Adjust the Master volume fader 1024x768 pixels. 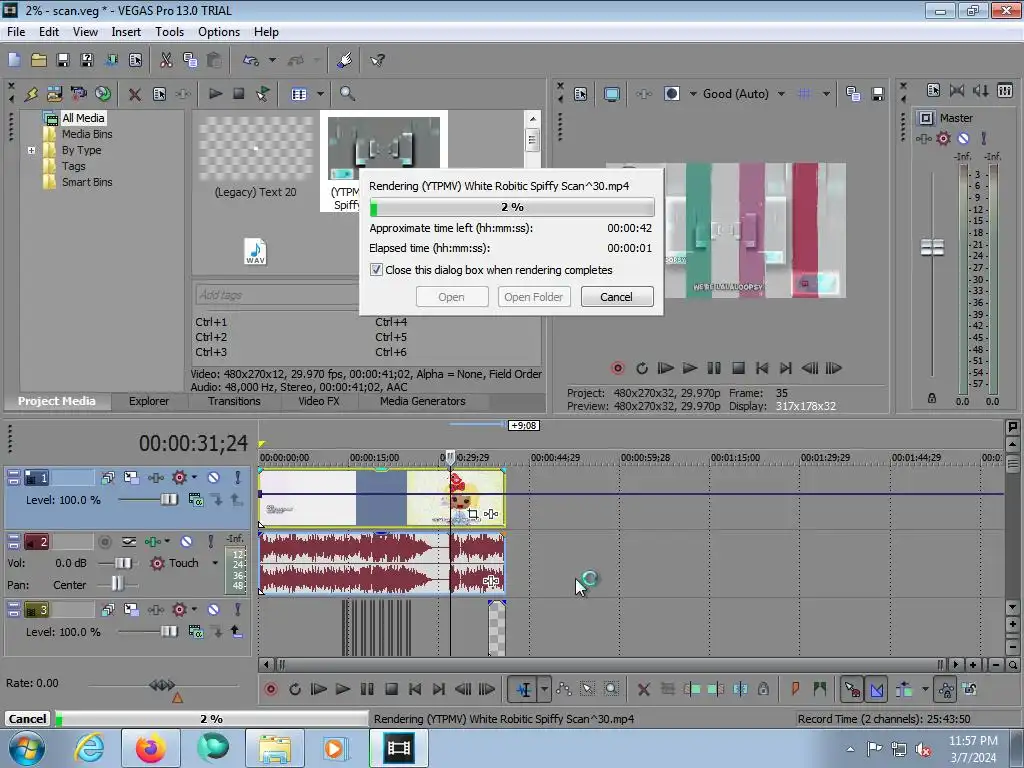point(932,248)
